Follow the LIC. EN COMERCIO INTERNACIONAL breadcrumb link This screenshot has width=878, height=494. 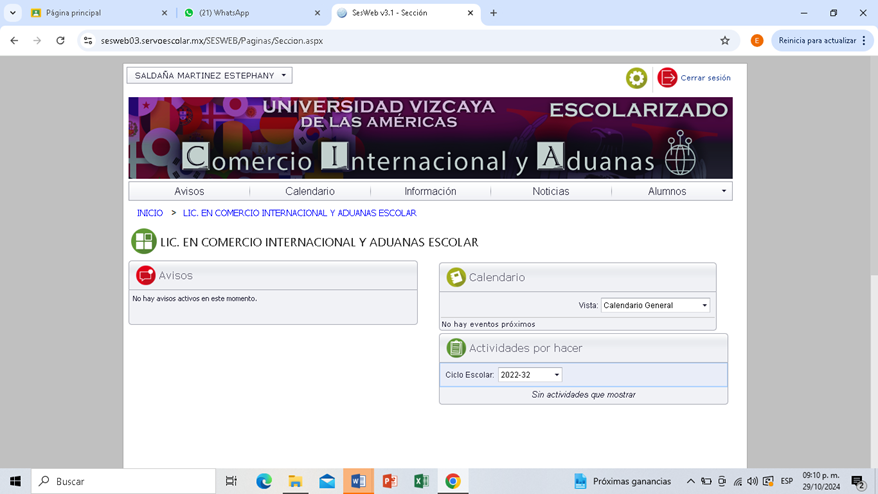point(300,213)
